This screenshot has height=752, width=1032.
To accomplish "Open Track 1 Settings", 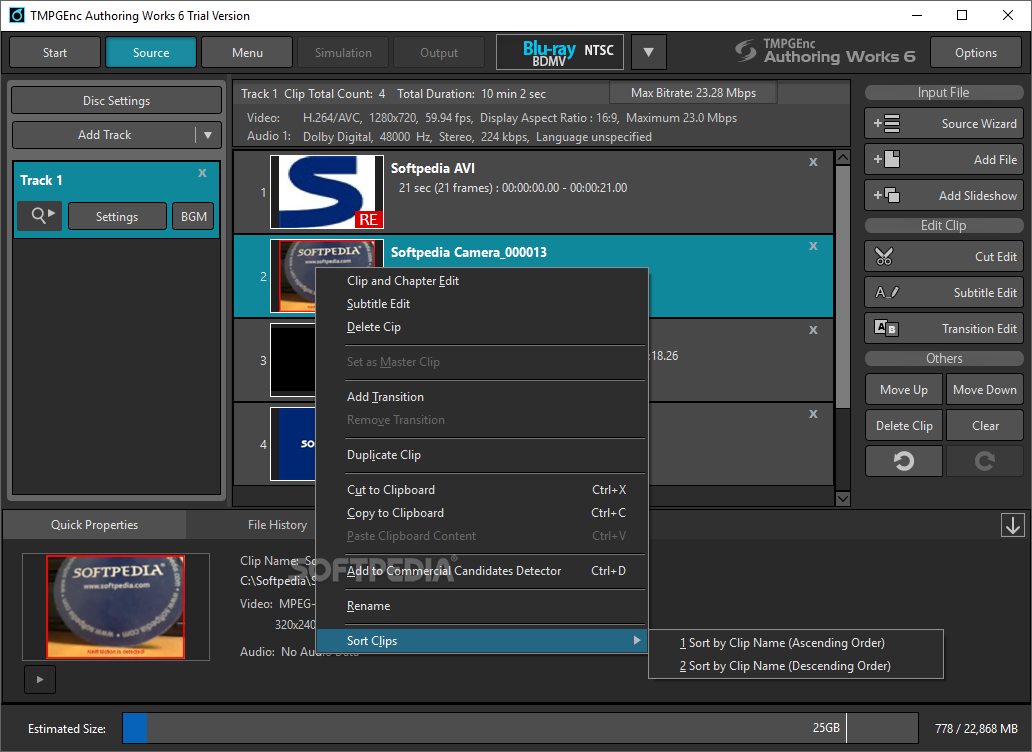I will point(117,216).
